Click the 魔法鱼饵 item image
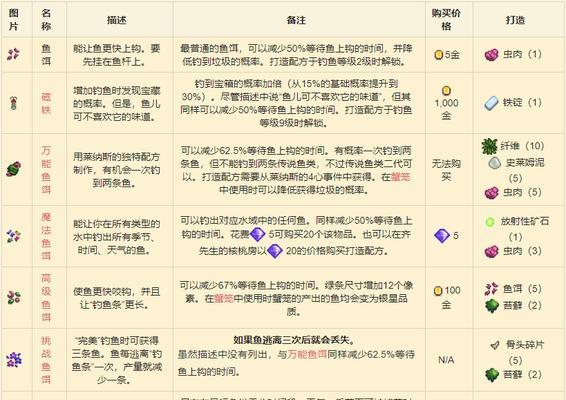The image size is (566, 400). 13,236
